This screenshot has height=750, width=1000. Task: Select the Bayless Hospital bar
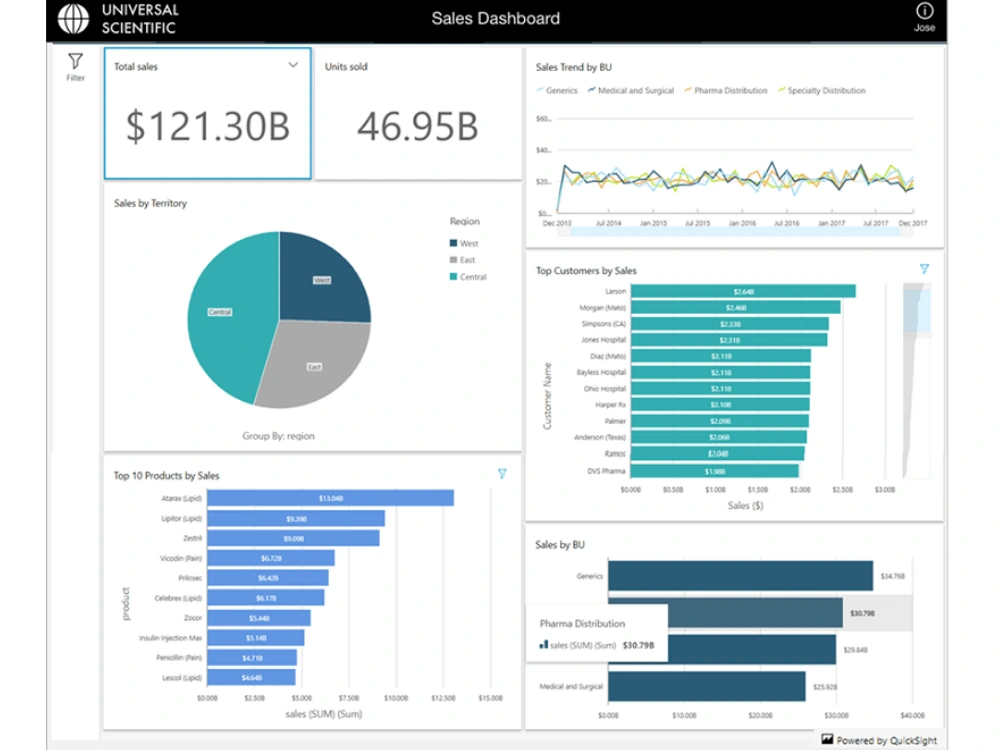pyautogui.click(x=721, y=372)
